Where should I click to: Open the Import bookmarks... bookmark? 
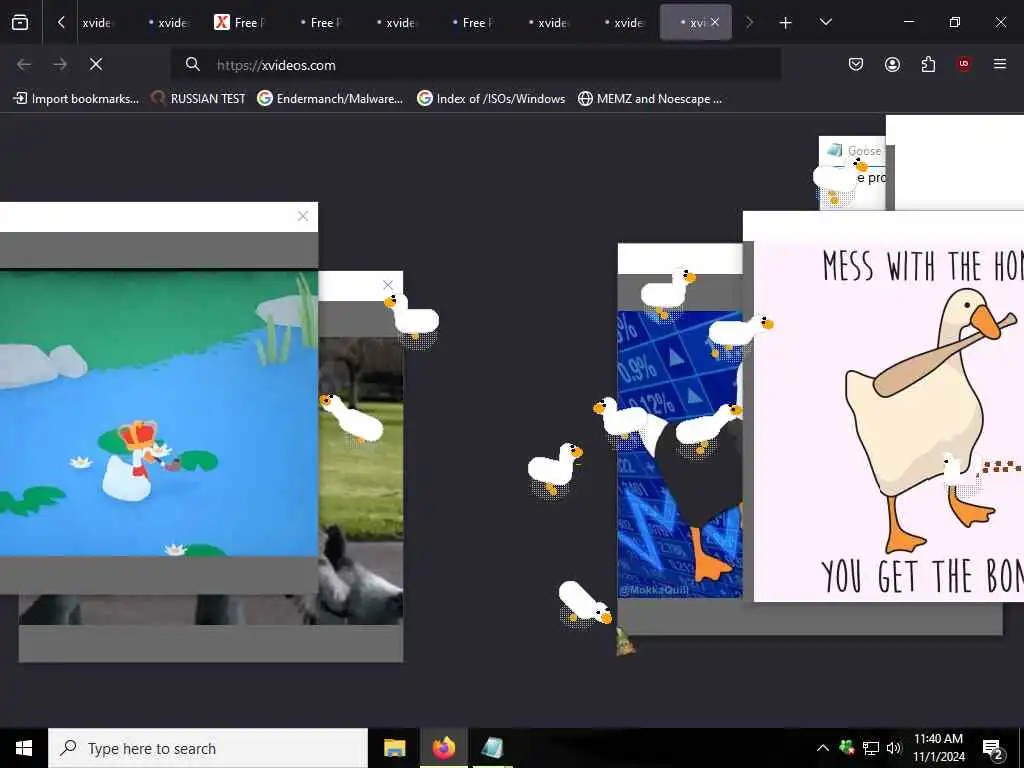tap(76, 99)
